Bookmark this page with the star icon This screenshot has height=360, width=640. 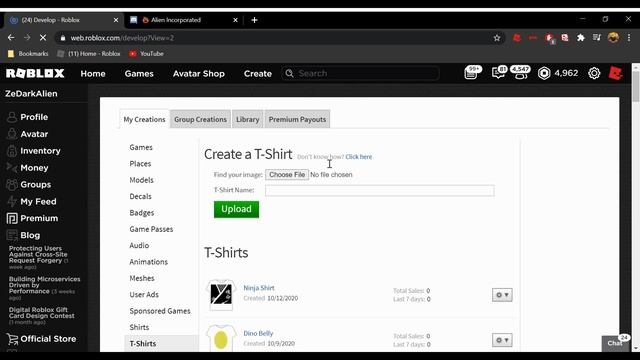click(x=497, y=38)
